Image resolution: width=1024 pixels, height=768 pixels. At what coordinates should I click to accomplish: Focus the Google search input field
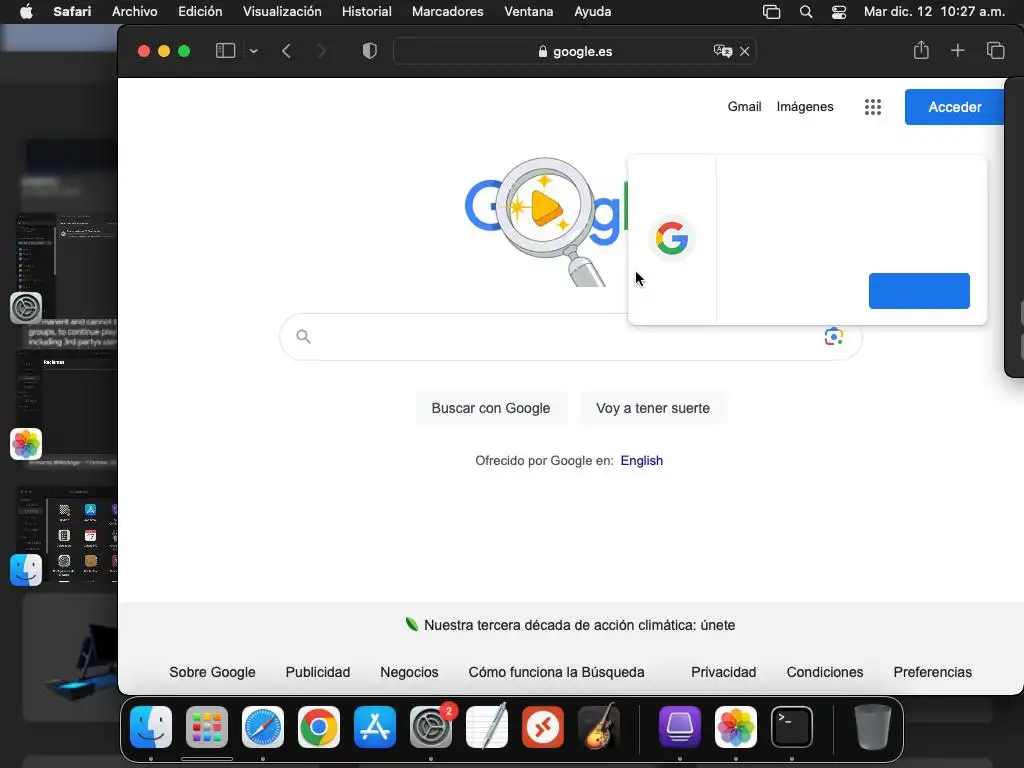[570, 337]
